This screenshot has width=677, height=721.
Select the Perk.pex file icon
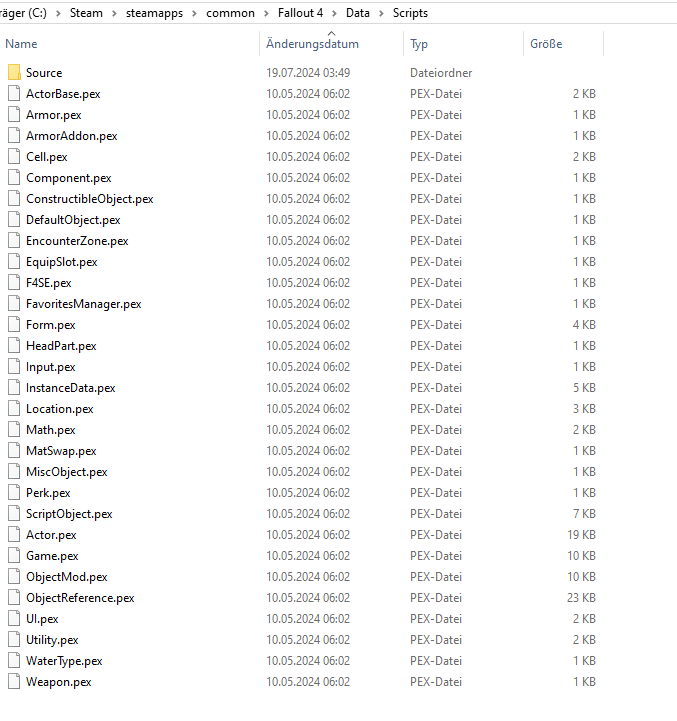[14, 493]
